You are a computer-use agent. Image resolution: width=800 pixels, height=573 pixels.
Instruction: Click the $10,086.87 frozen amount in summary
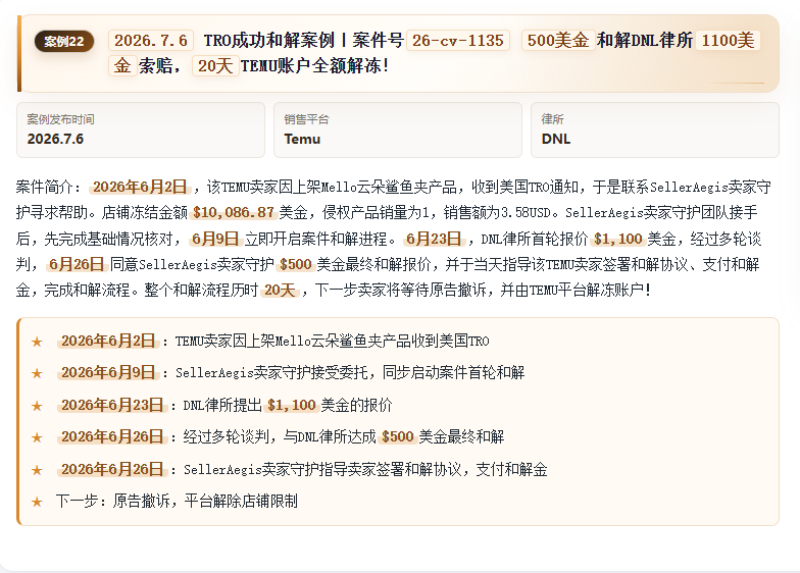[234, 212]
